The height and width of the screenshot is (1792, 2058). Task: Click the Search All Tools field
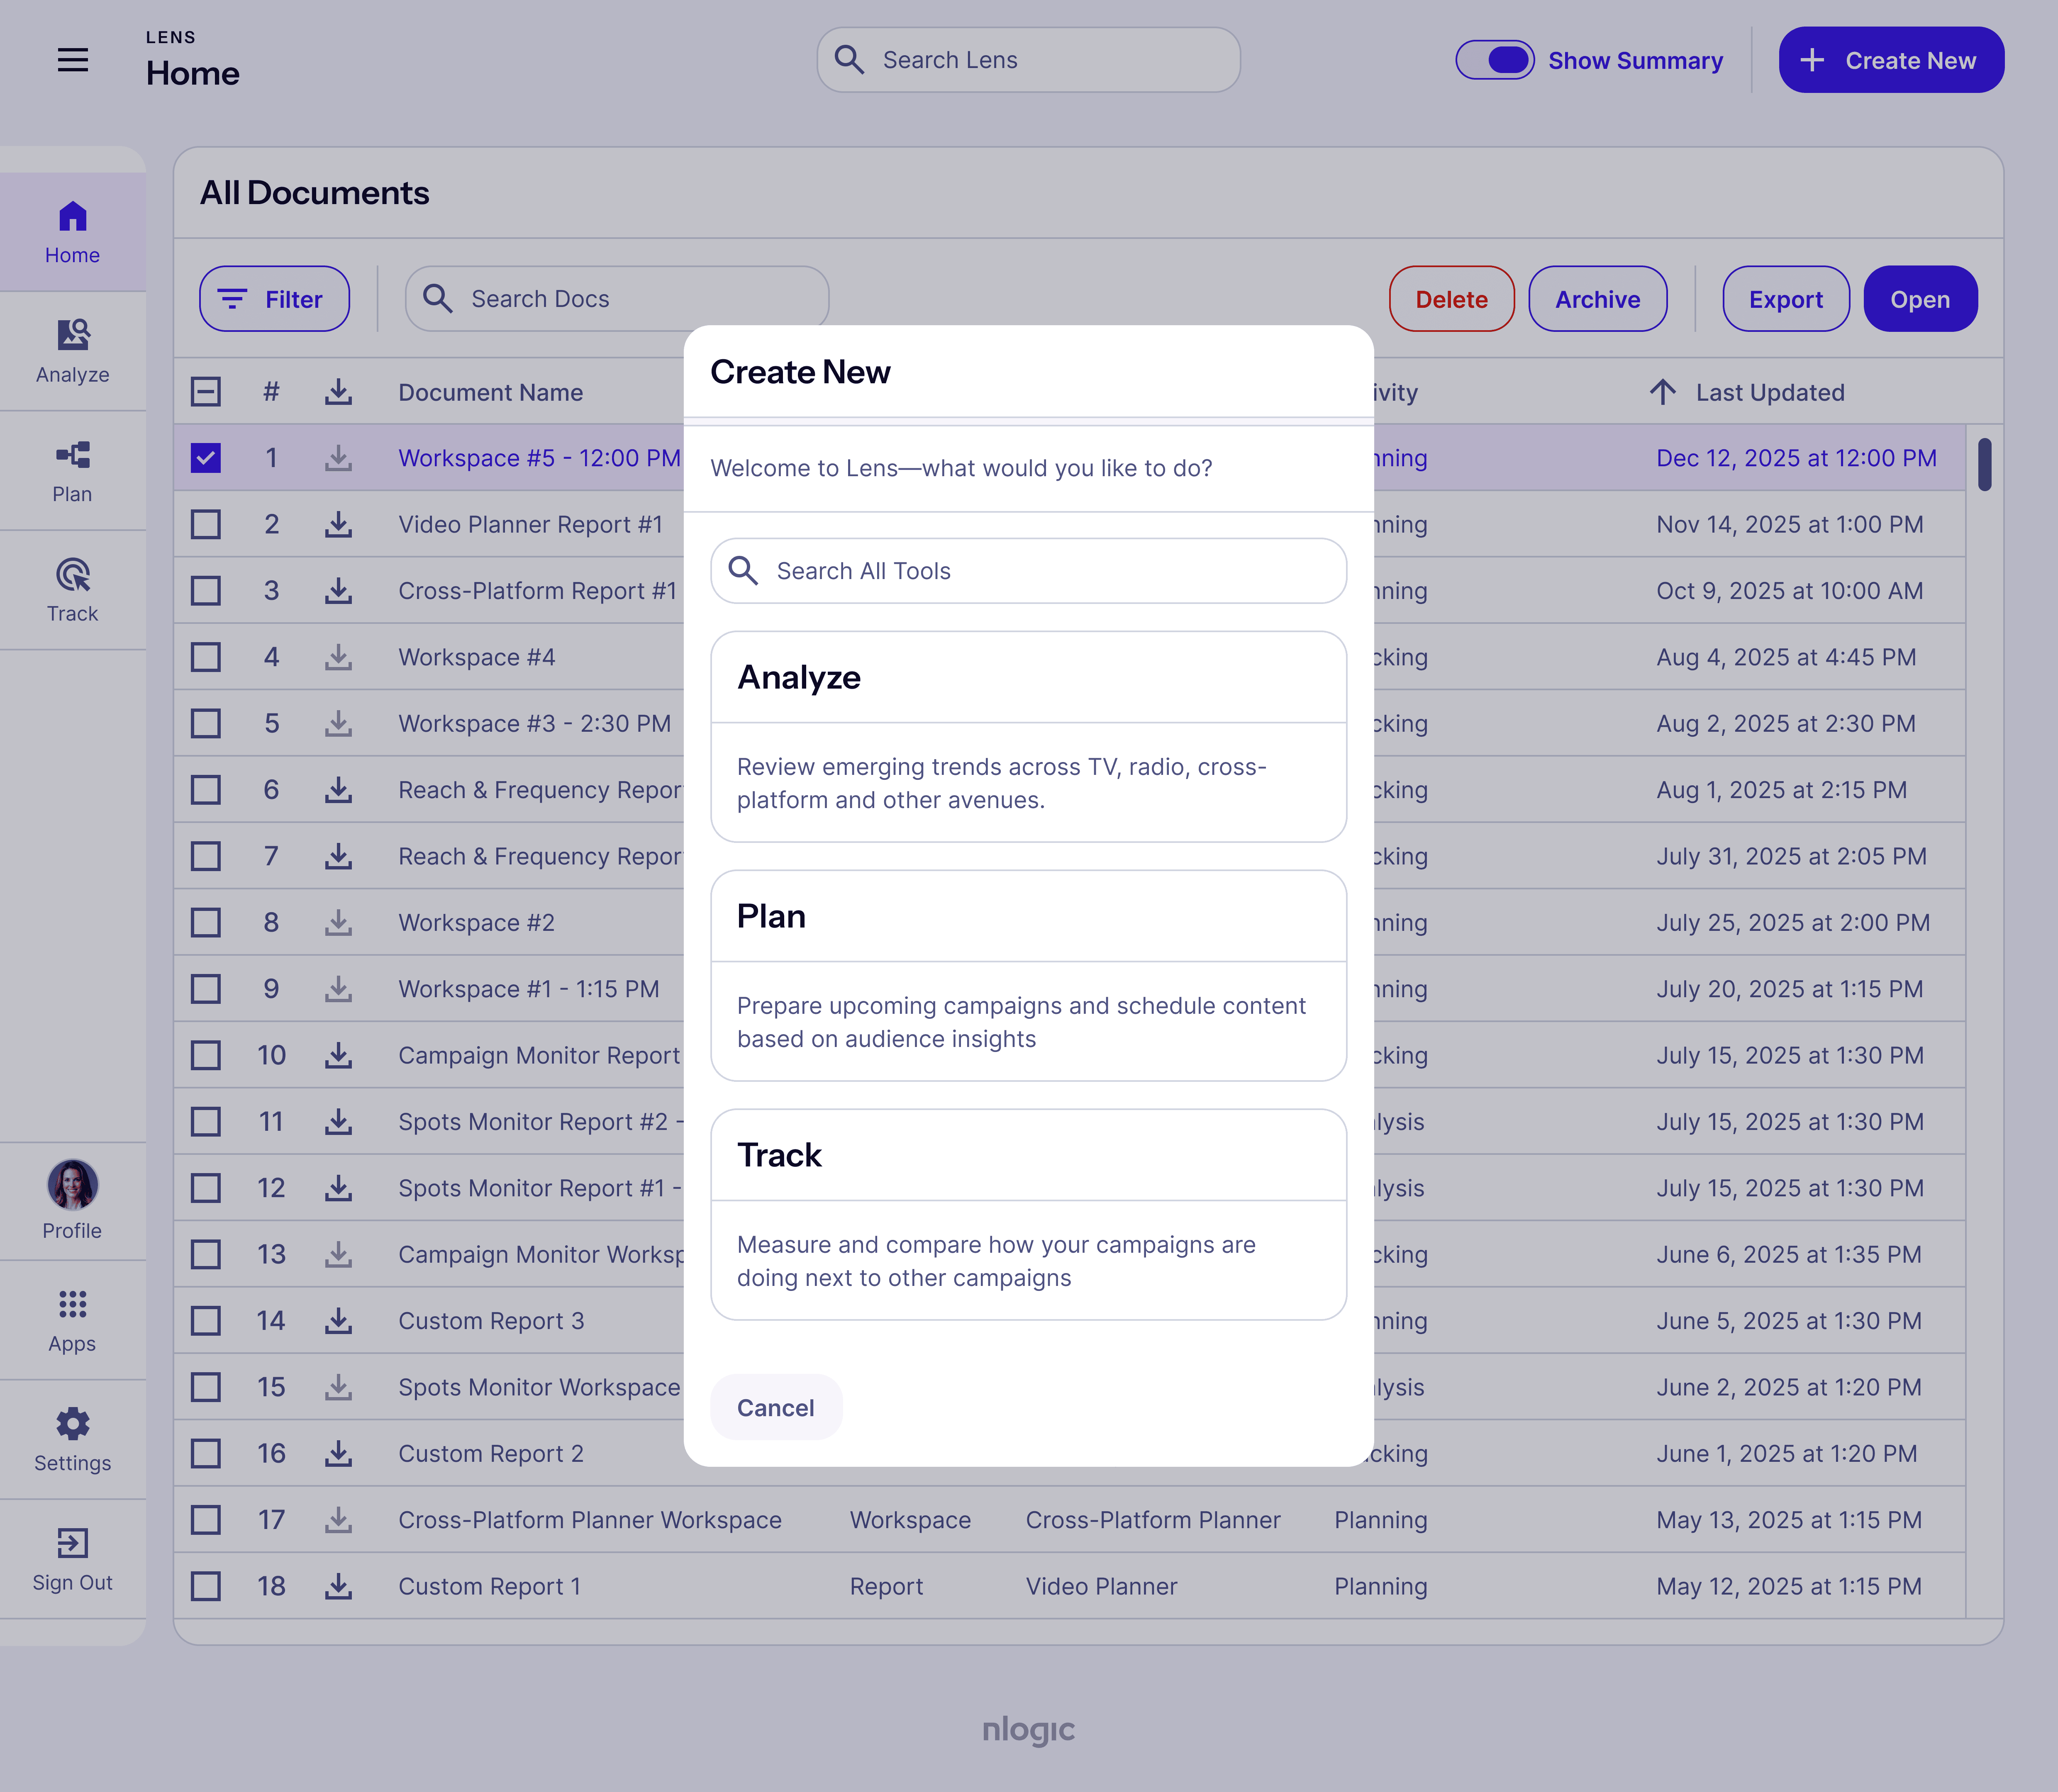click(x=1028, y=571)
